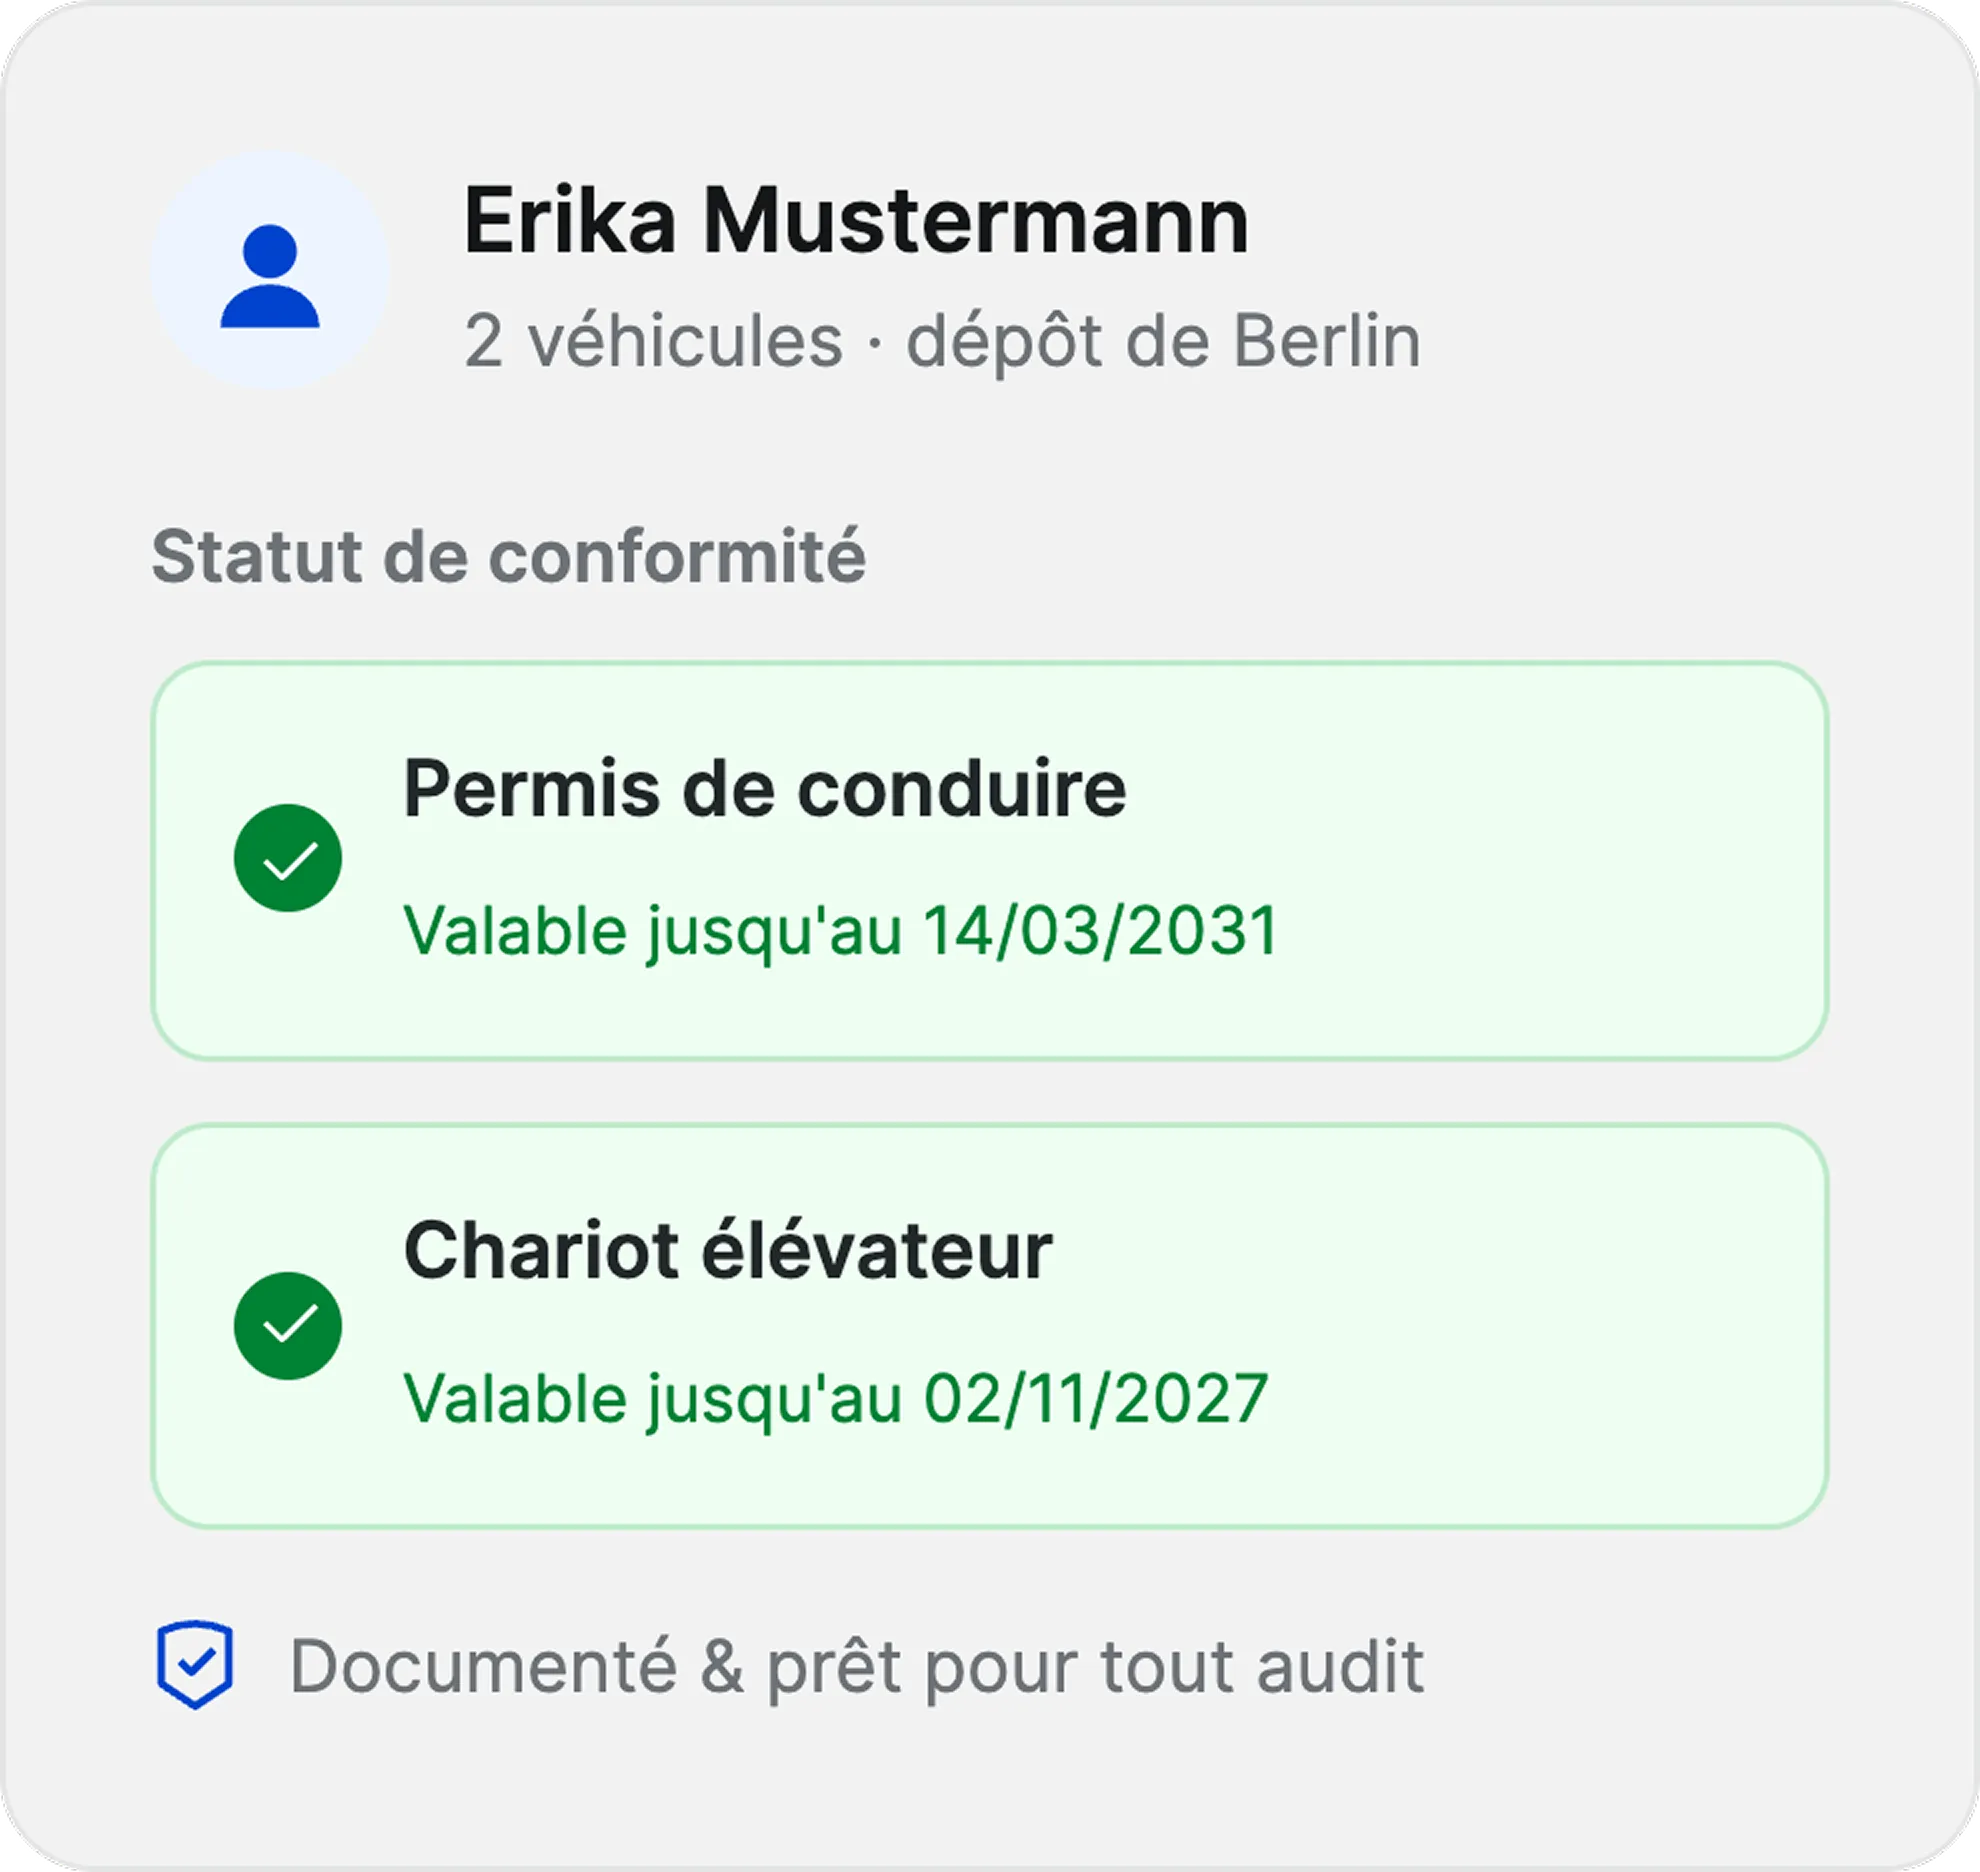Click the green checkmark for Permis de conduire
The height and width of the screenshot is (1872, 1980).
tap(288, 858)
